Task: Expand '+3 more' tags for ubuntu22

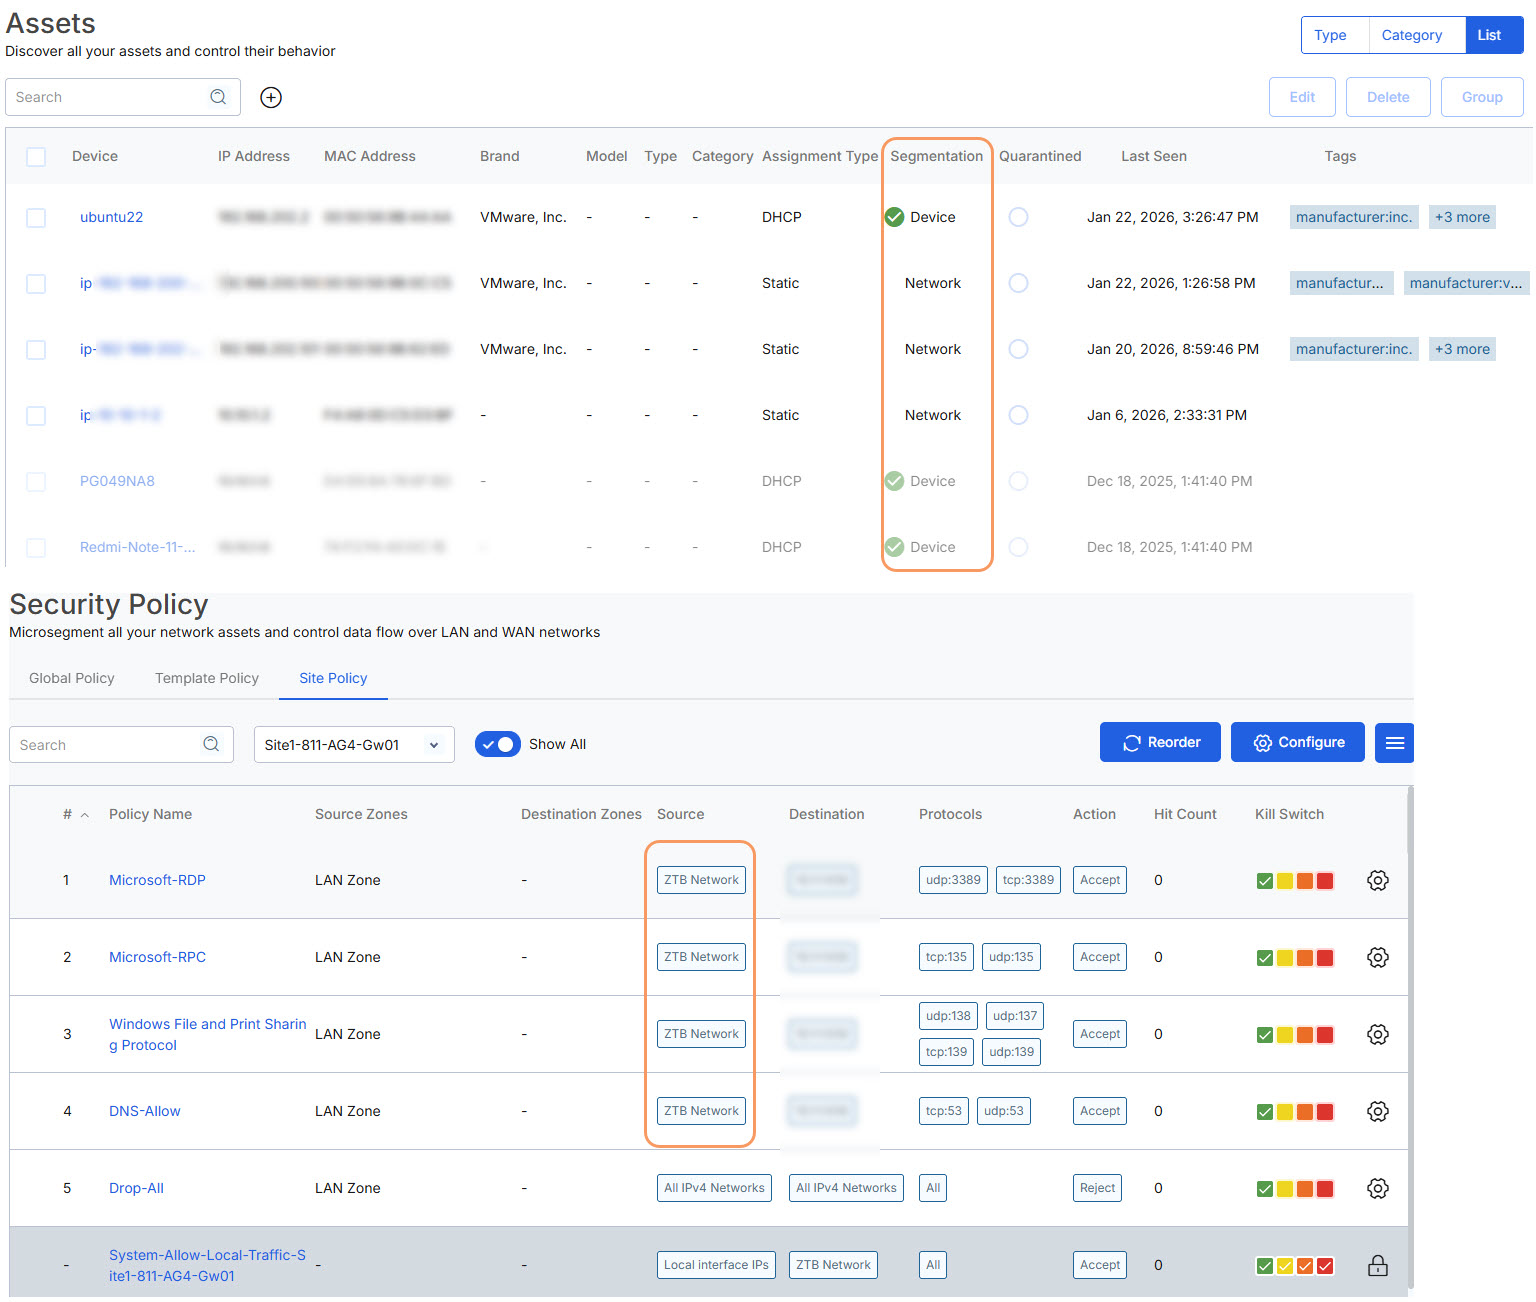Action: (1462, 217)
